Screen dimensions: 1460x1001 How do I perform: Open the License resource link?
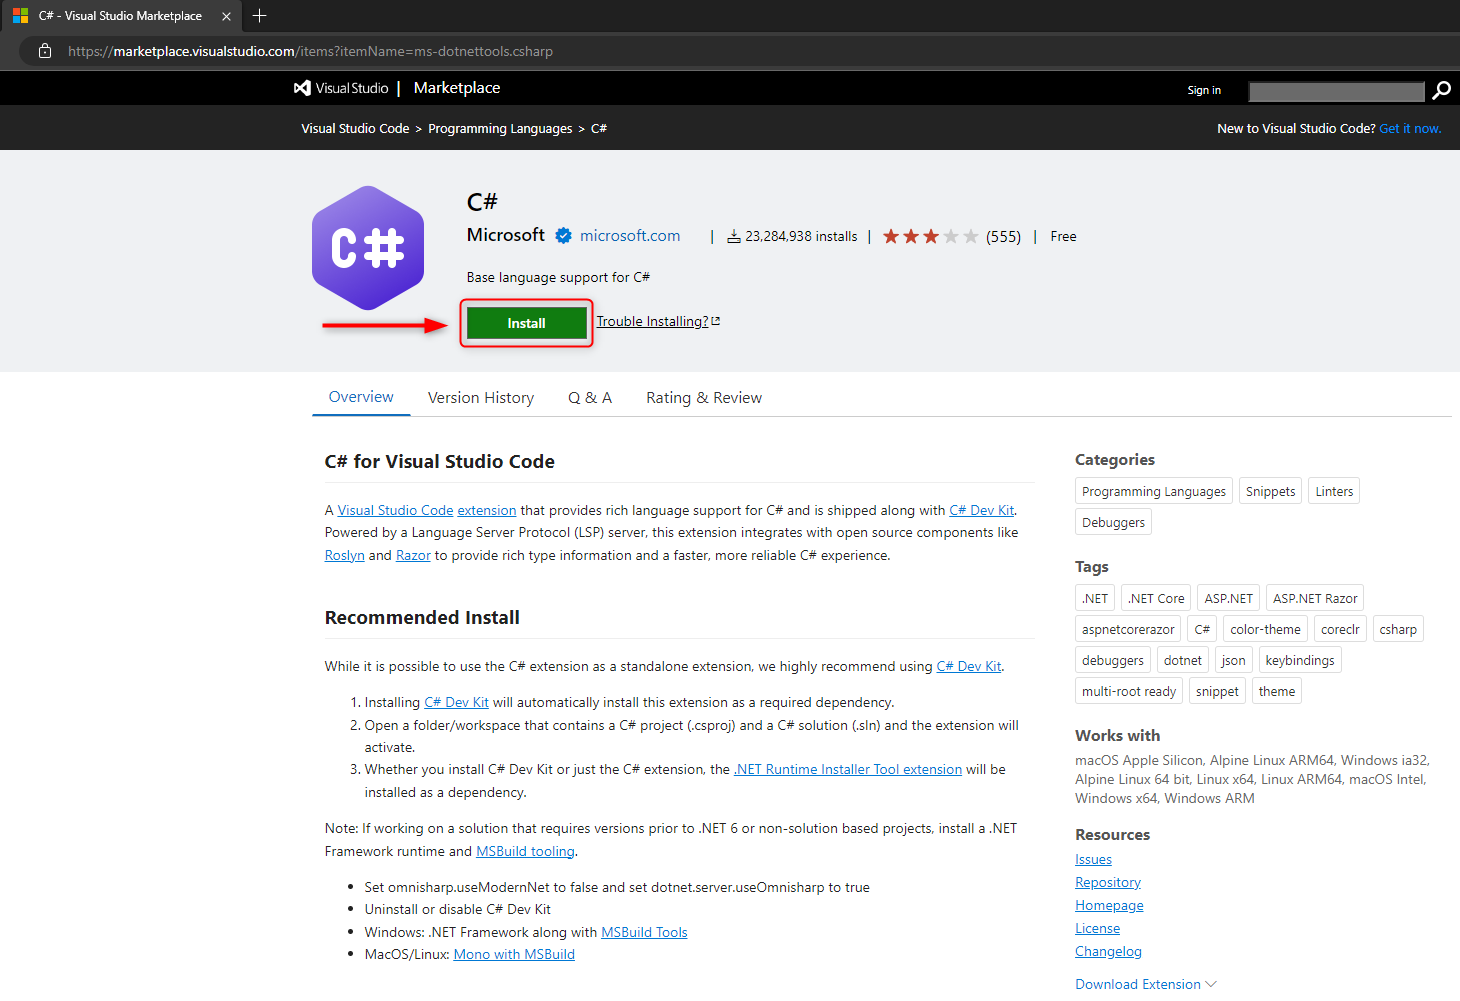pos(1097,928)
